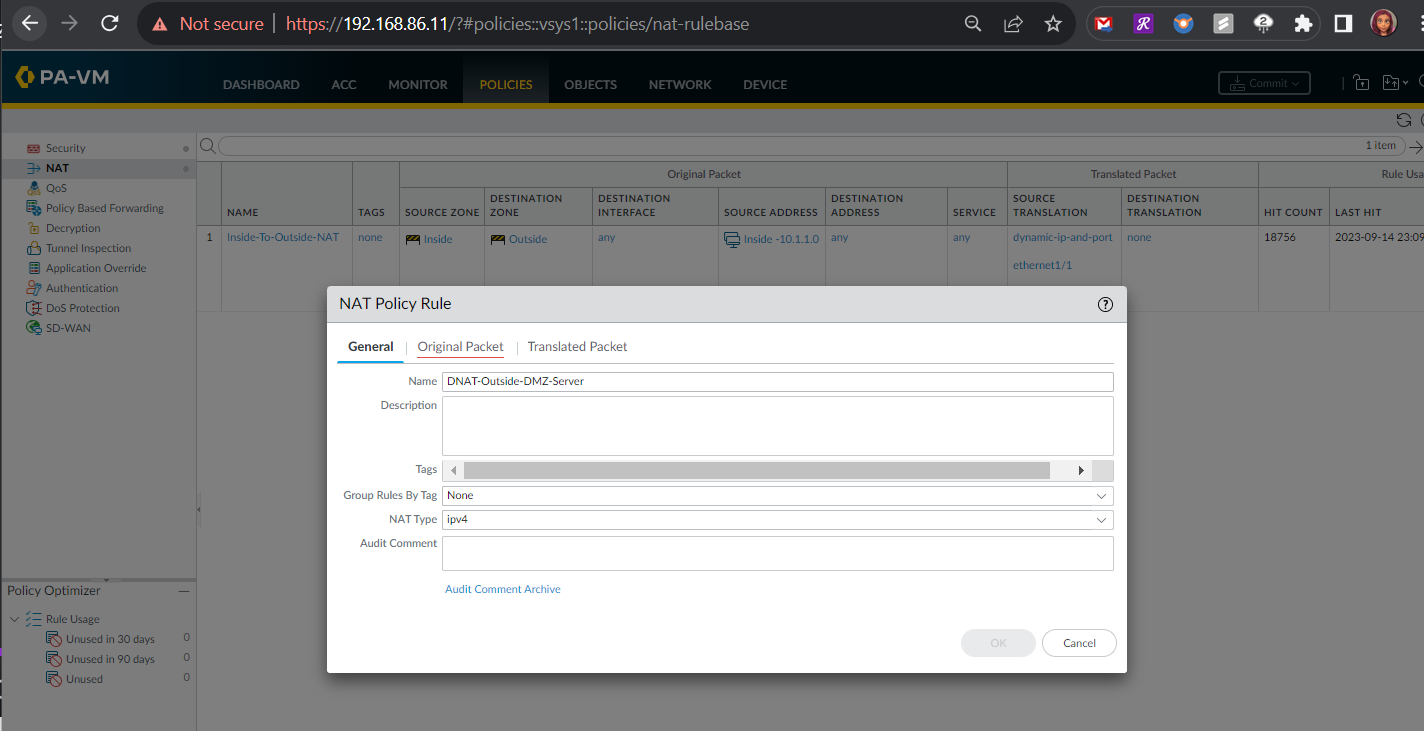Click the Unused in 30 days filter
The image size is (1424, 731).
pos(110,639)
